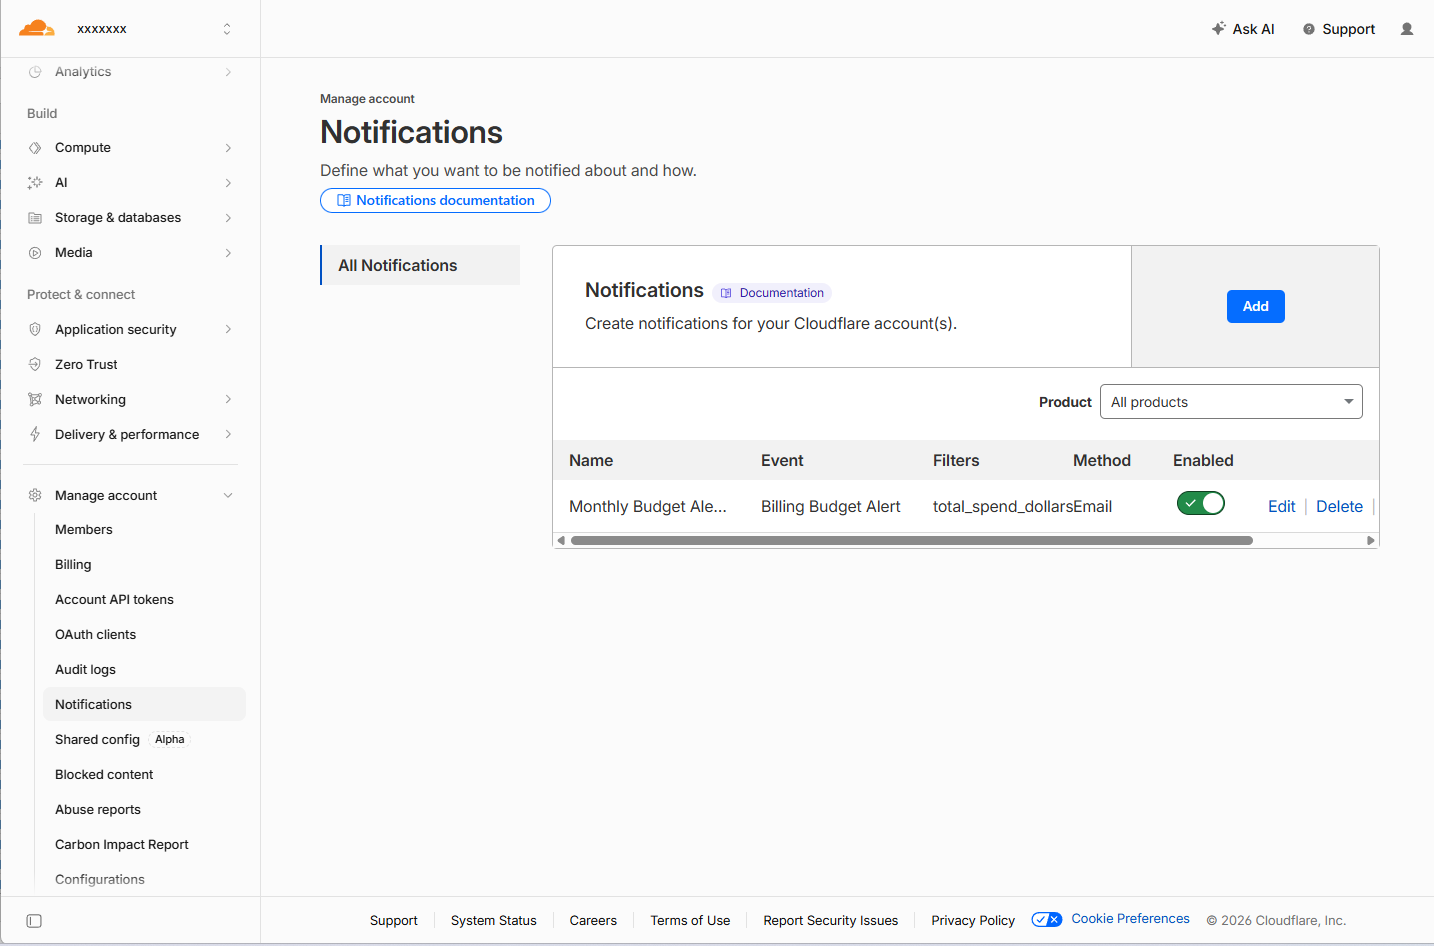Open Audit logs
The width and height of the screenshot is (1434, 946).
(x=85, y=670)
